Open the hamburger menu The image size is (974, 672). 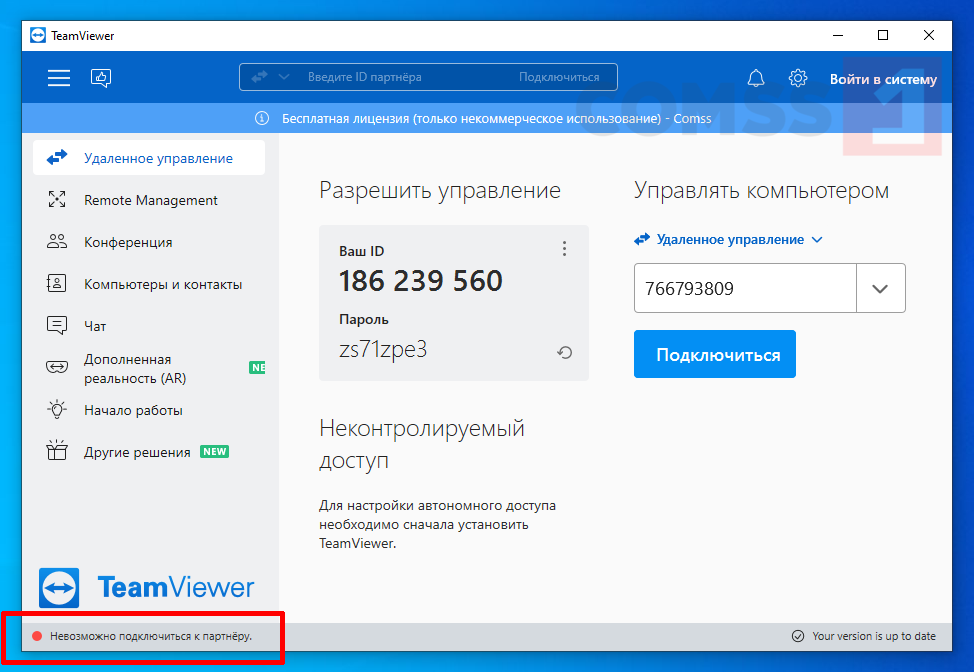click(x=59, y=78)
